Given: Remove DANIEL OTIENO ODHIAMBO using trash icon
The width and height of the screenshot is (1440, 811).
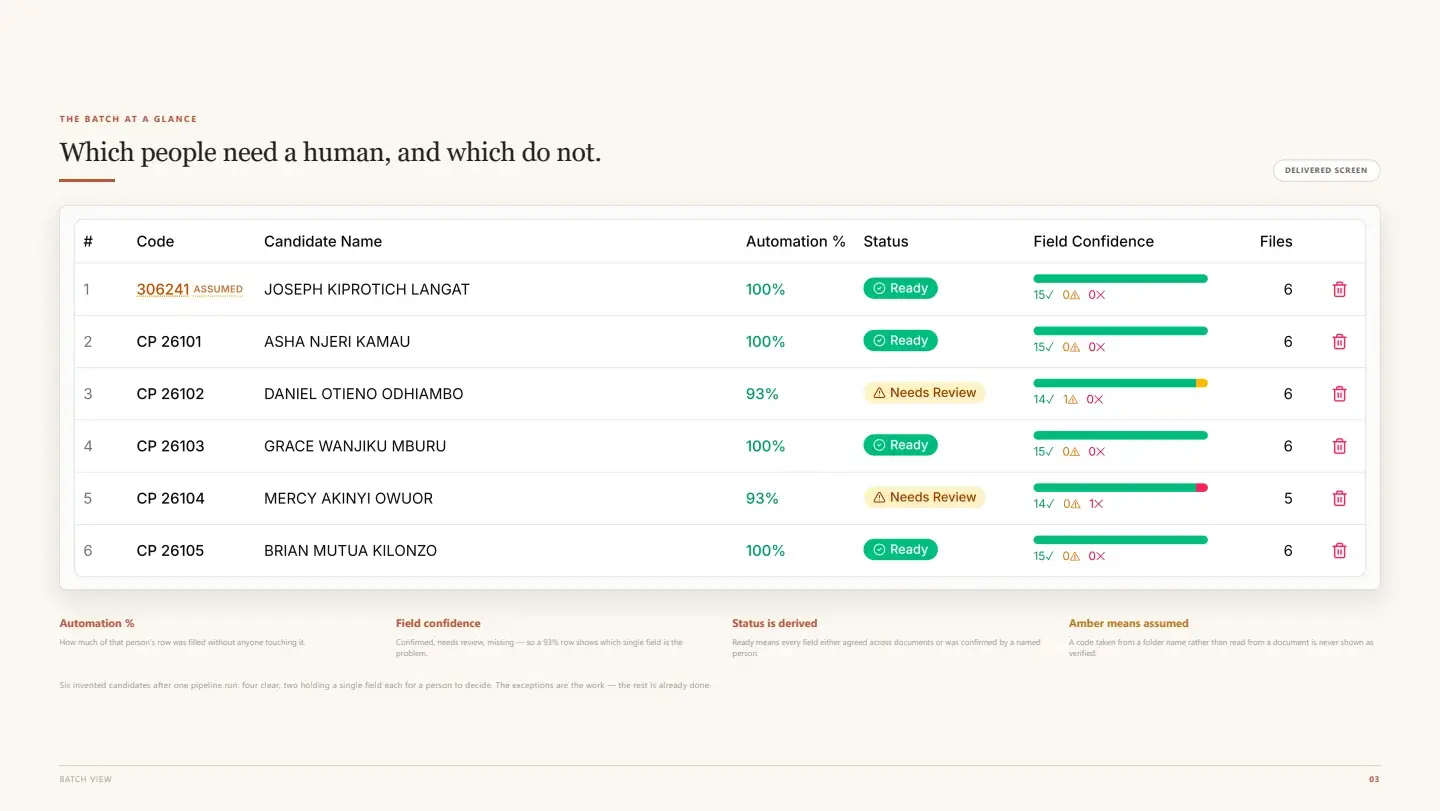Looking at the screenshot, I should pos(1340,394).
